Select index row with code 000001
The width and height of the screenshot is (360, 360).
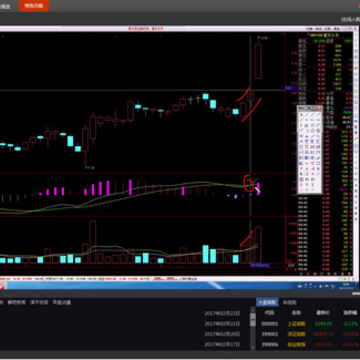pyautogui.click(x=308, y=324)
